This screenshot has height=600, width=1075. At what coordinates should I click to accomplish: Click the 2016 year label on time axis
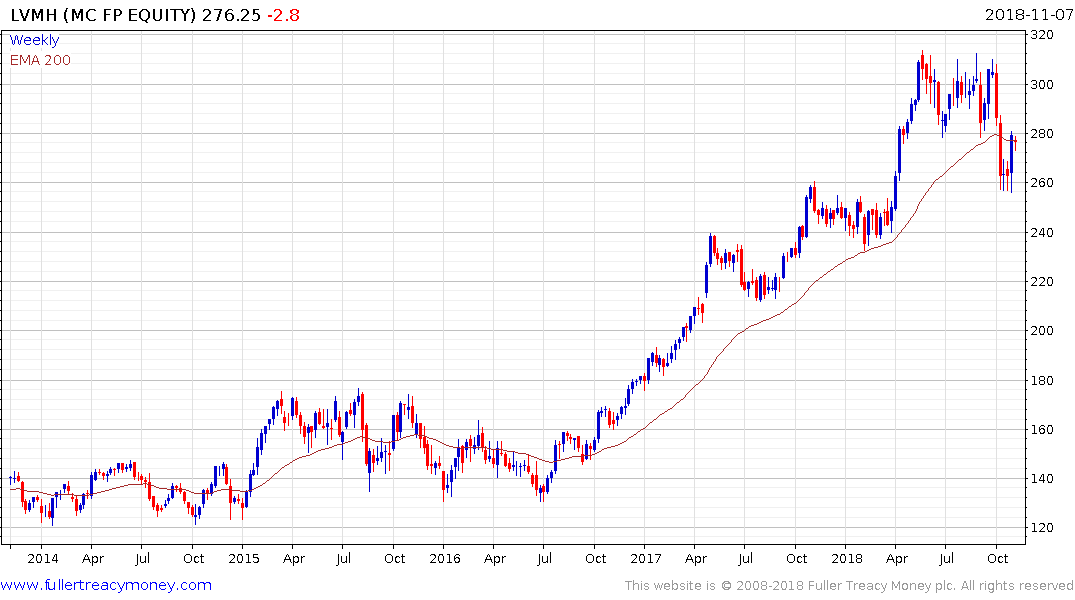click(445, 558)
